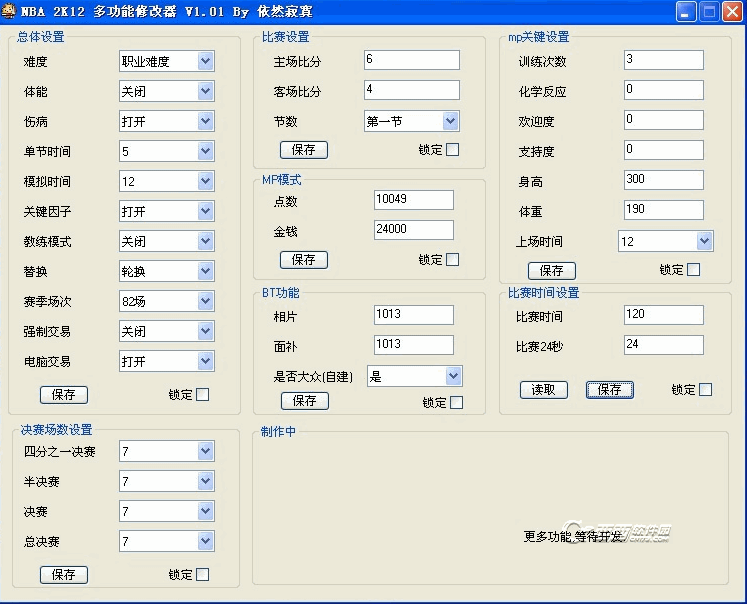Screen dimensions: 747x604
Task: Click the 点数 field showing 10049
Action: pyautogui.click(x=414, y=200)
